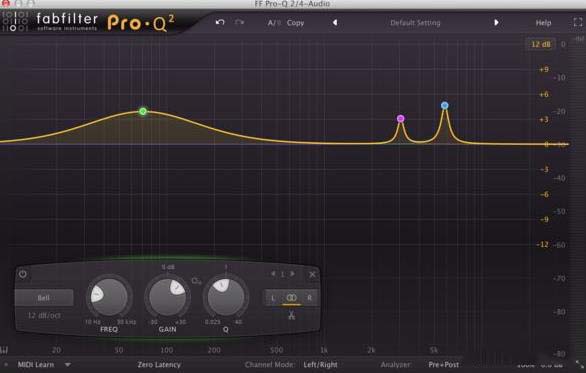Toggle full screen mode icon
Screen dimensions: 586x373
pos(578,22)
